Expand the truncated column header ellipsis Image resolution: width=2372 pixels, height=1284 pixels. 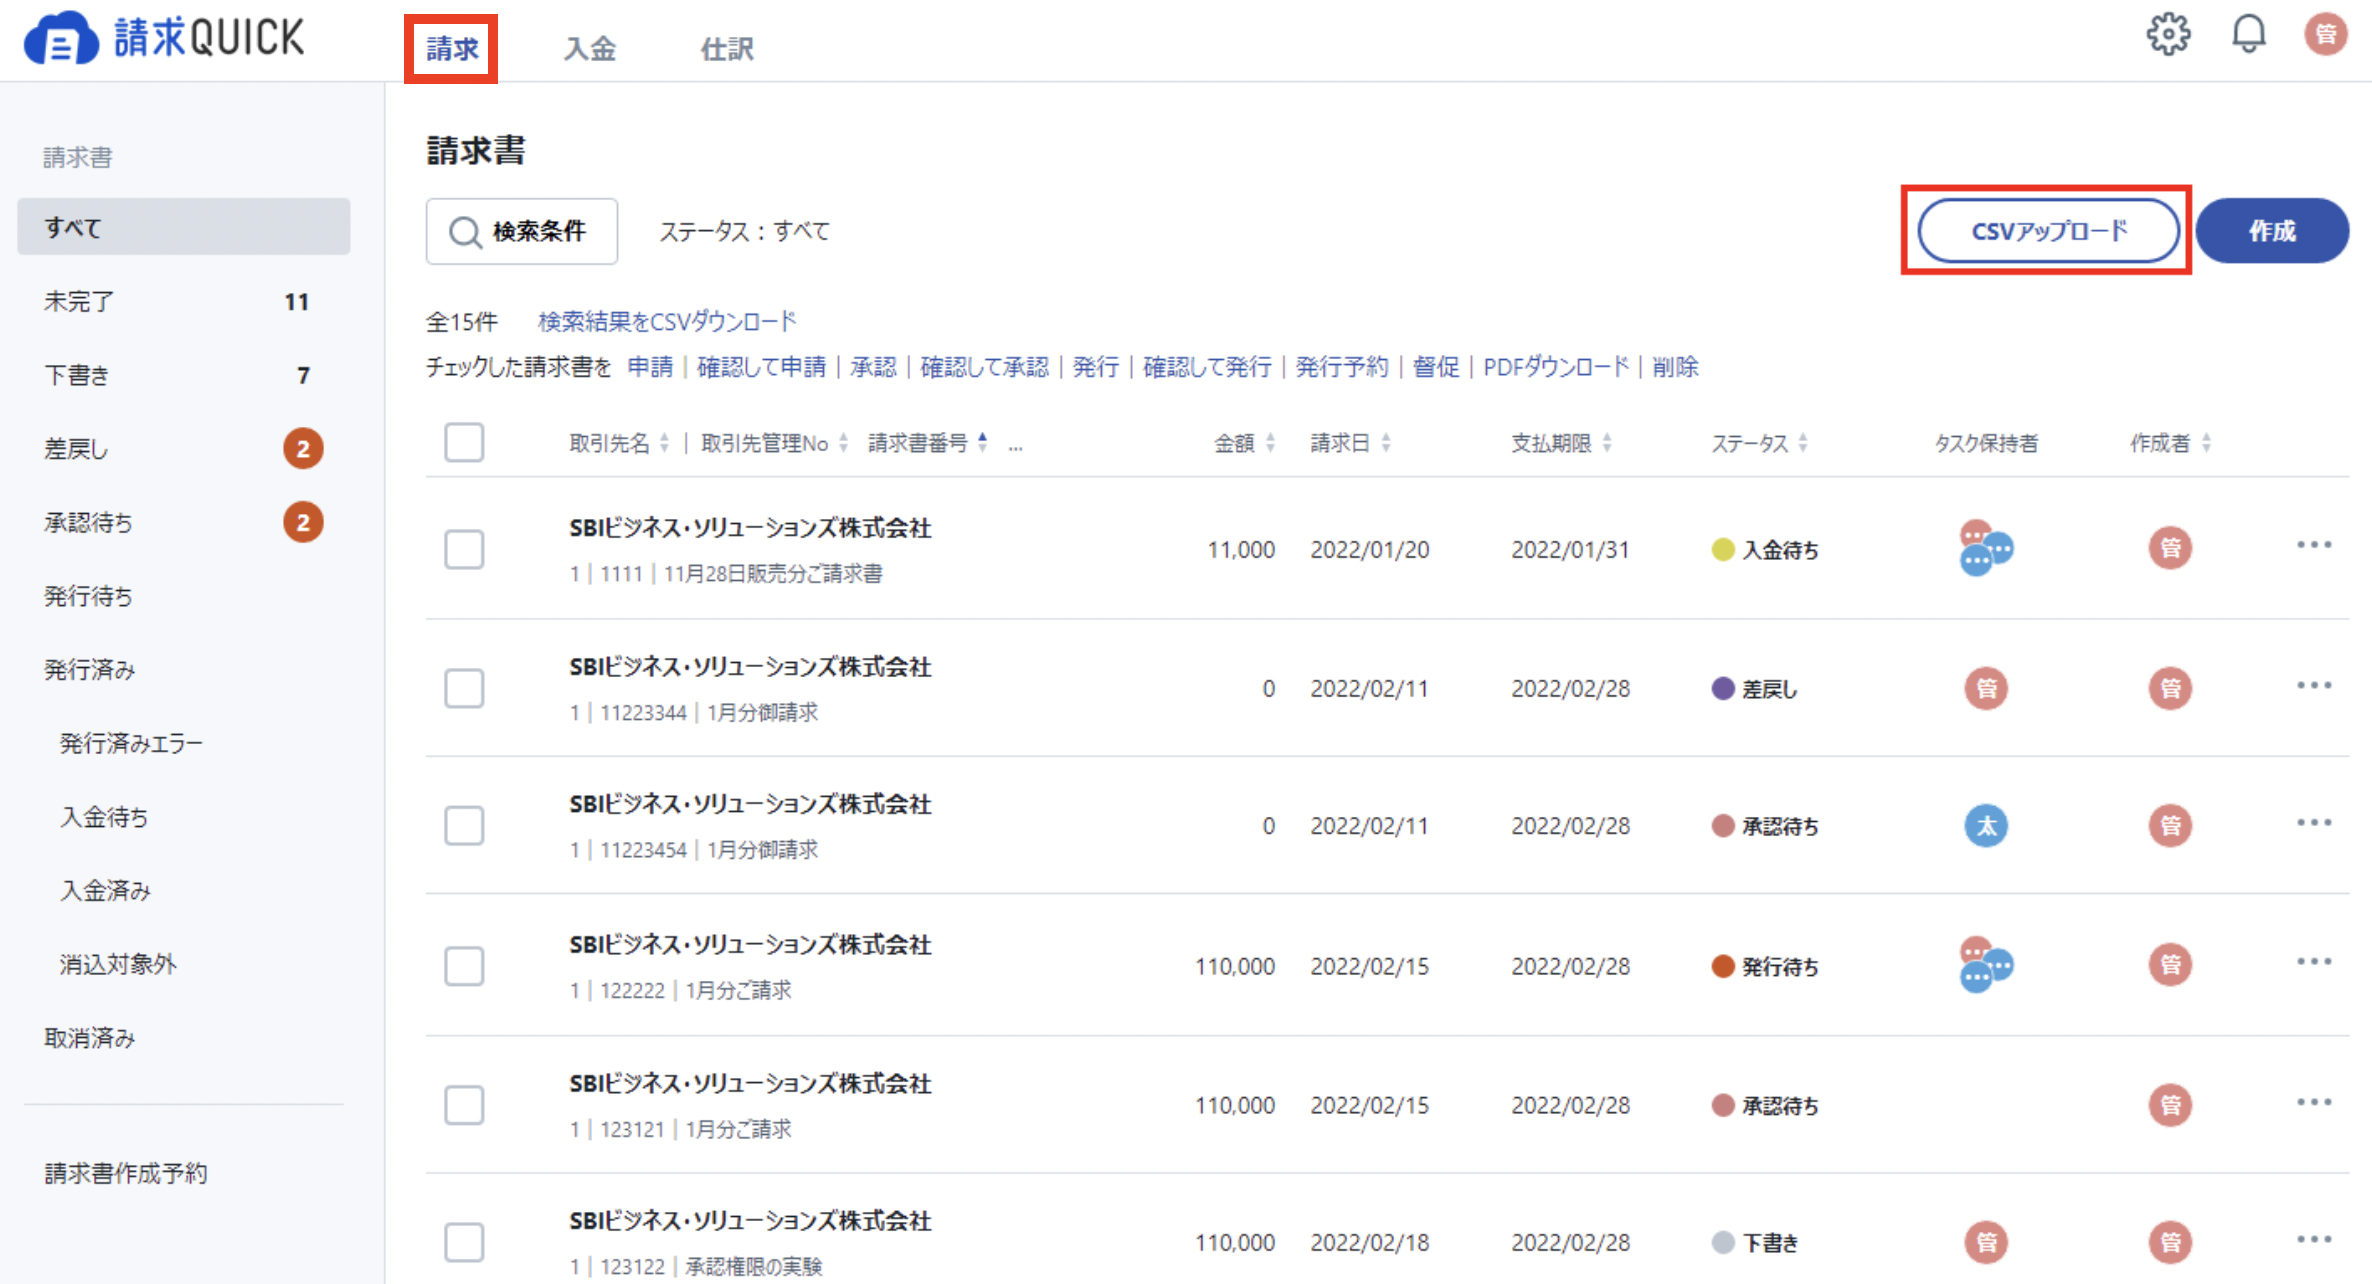[1015, 447]
